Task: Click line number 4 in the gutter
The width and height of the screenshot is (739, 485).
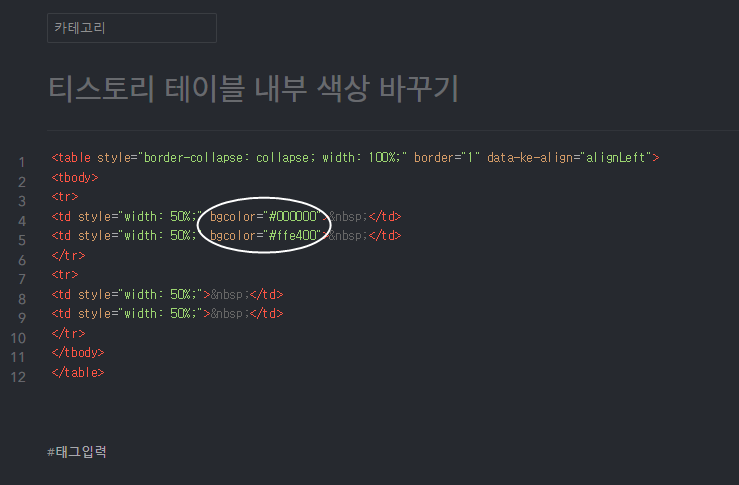Action: (x=22, y=221)
